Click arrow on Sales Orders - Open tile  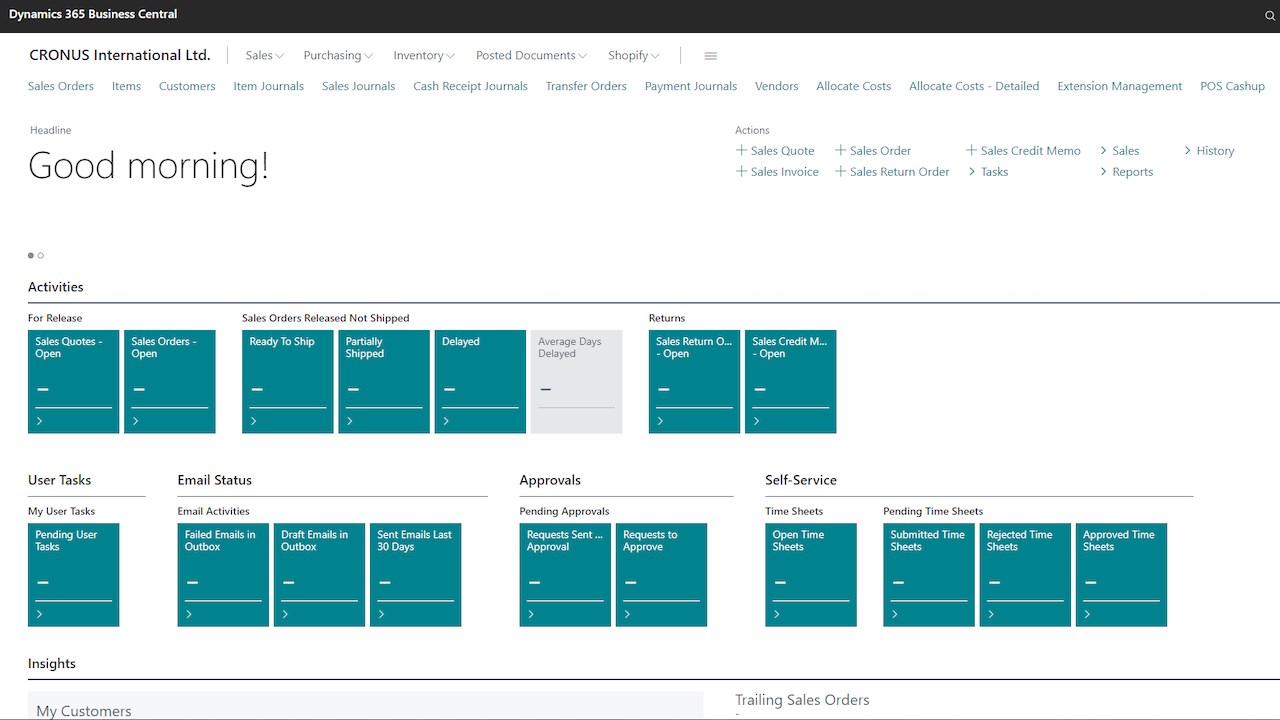pos(136,421)
